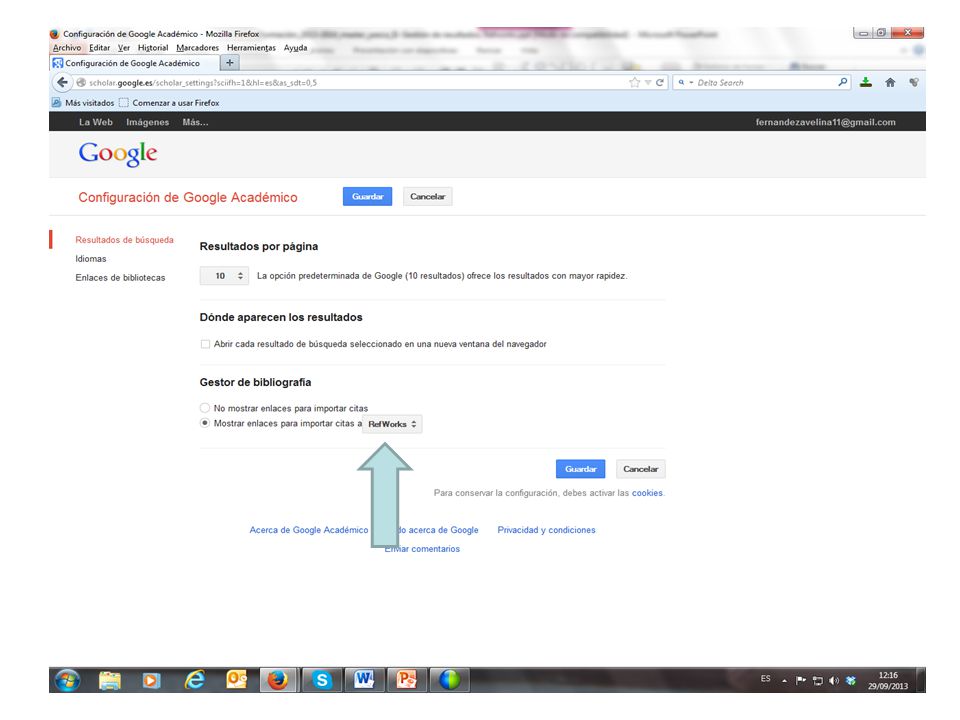The image size is (960, 720).
Task: Open Skype from the taskbar
Action: (321, 680)
